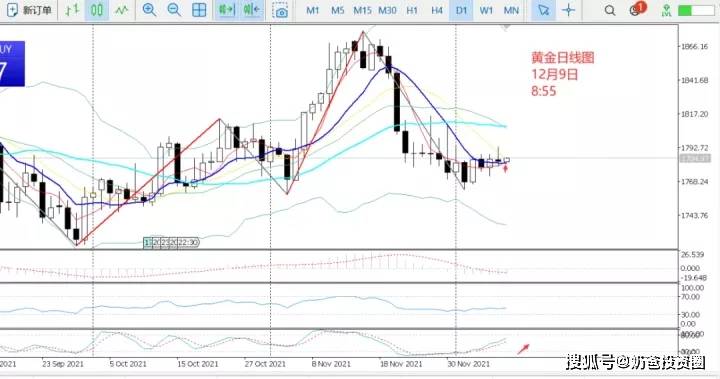Screen dimensions: 720x379
Task: Click the grey current price marker
Action: coord(695,158)
